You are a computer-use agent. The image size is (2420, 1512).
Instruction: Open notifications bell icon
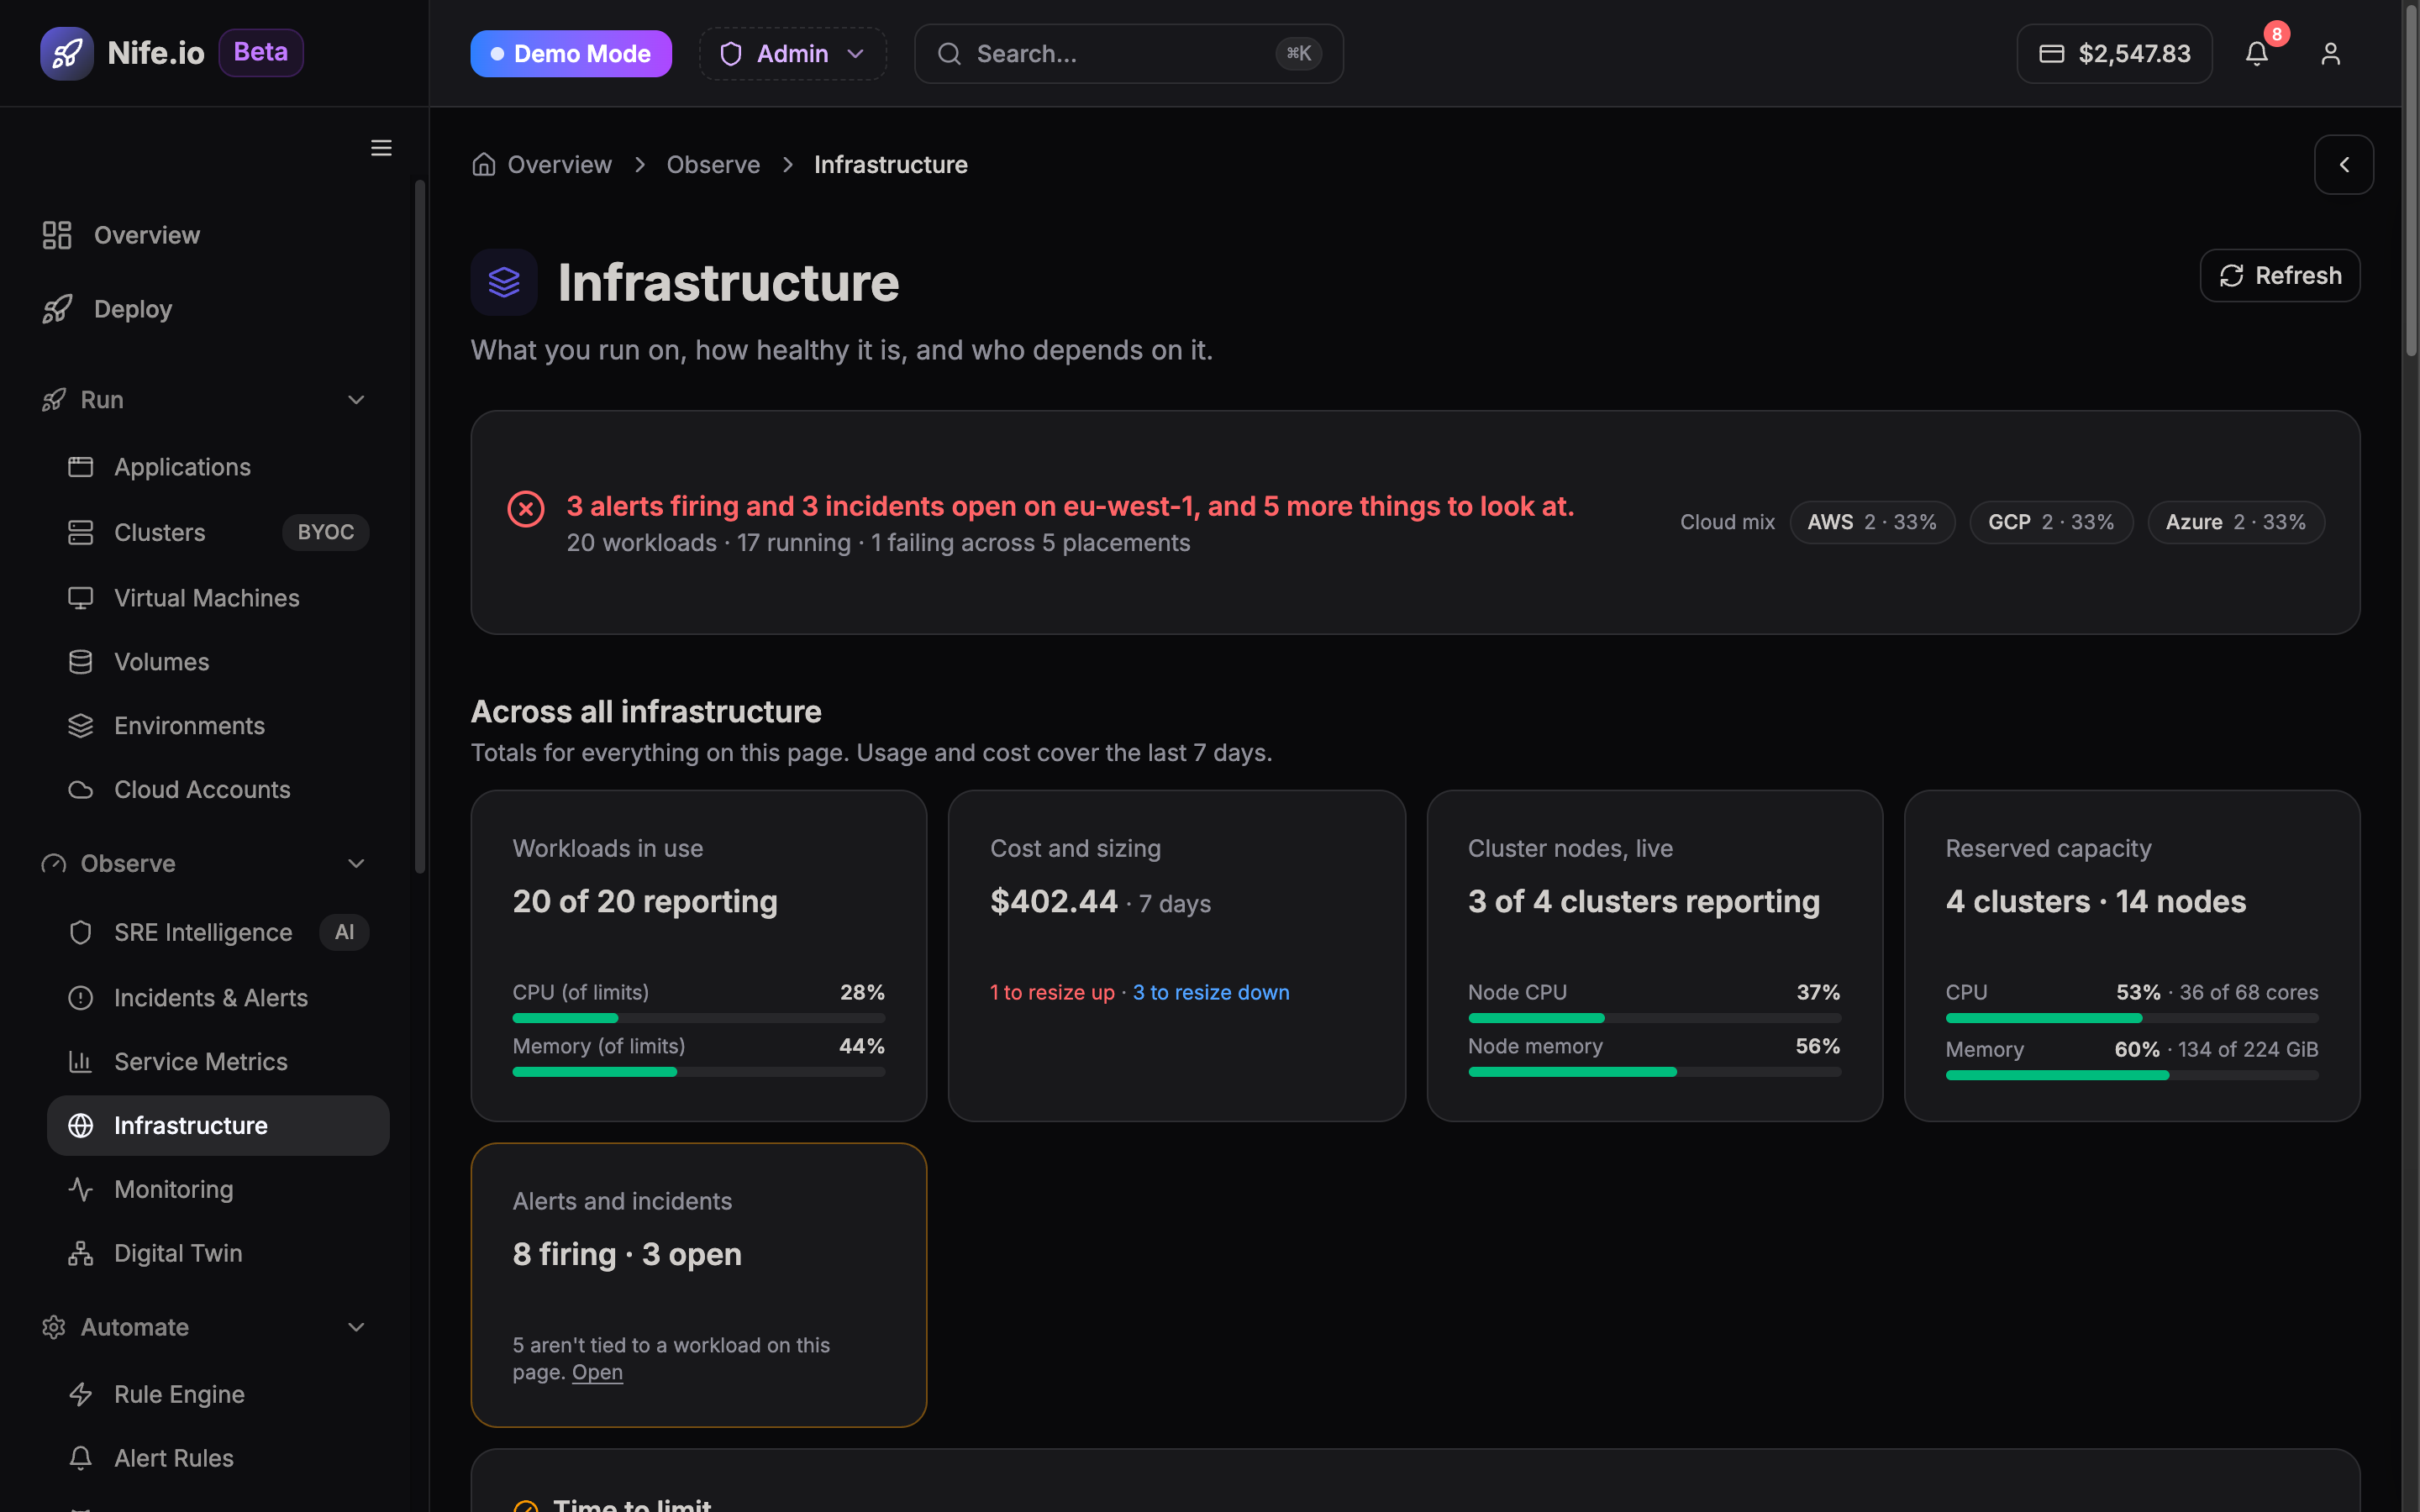2257,54
